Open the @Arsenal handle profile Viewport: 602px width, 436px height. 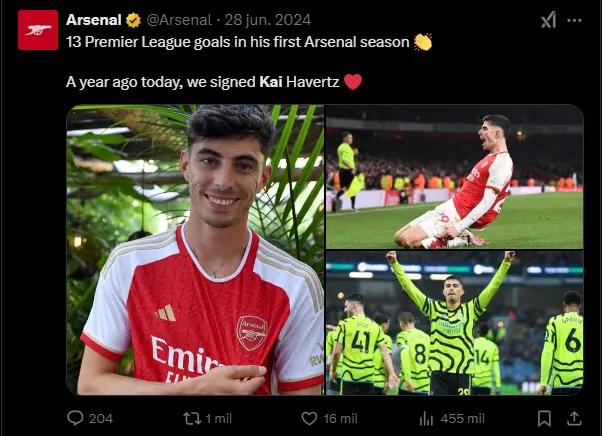point(179,20)
